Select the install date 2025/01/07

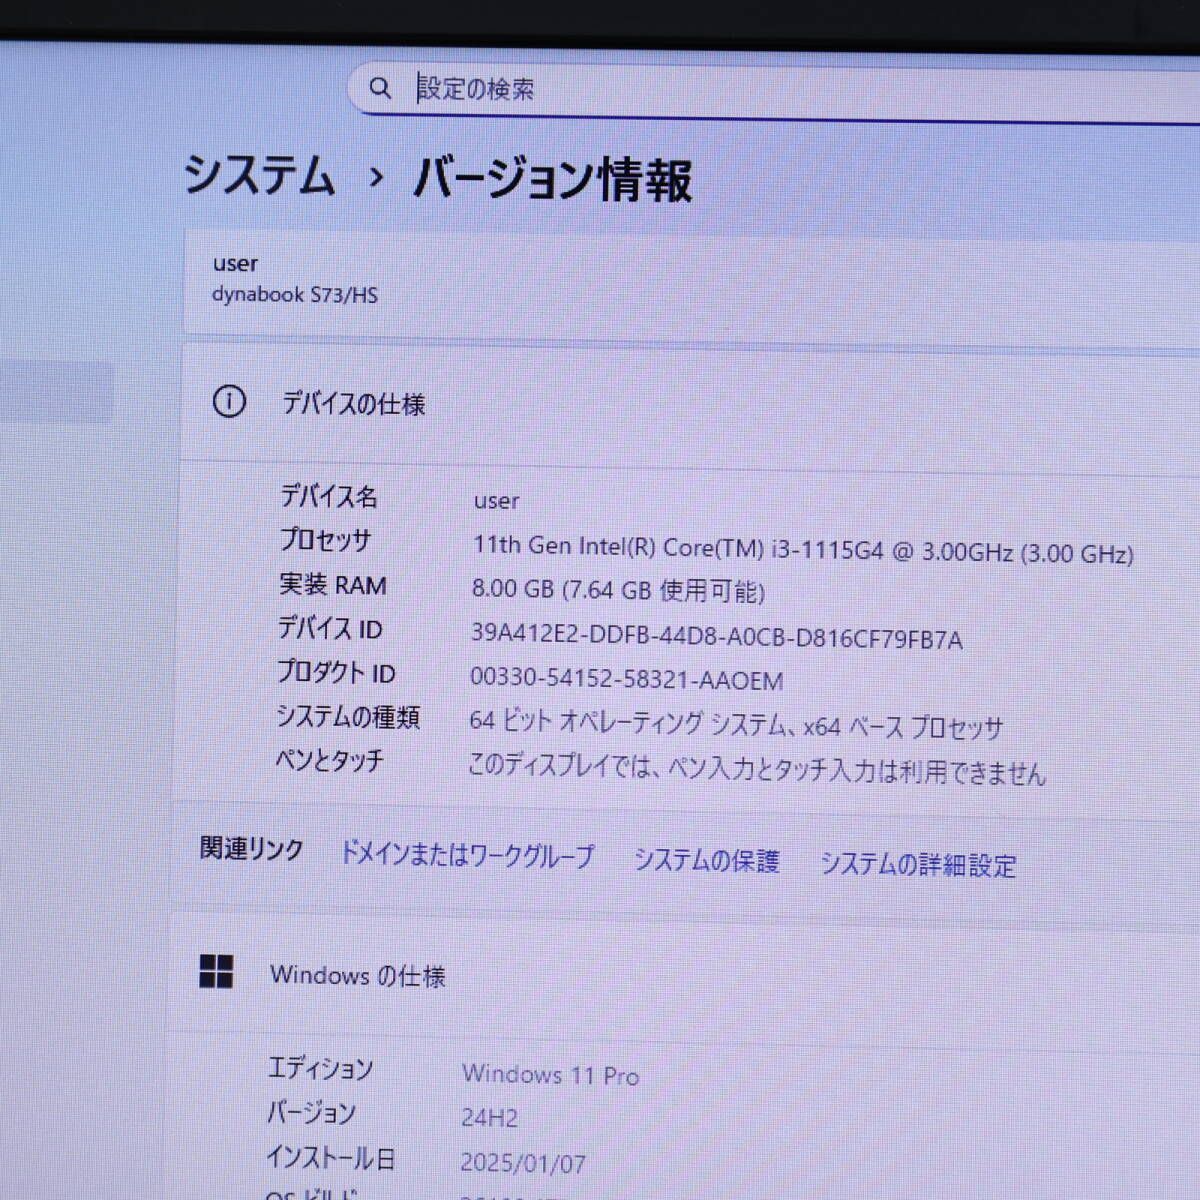point(523,1163)
